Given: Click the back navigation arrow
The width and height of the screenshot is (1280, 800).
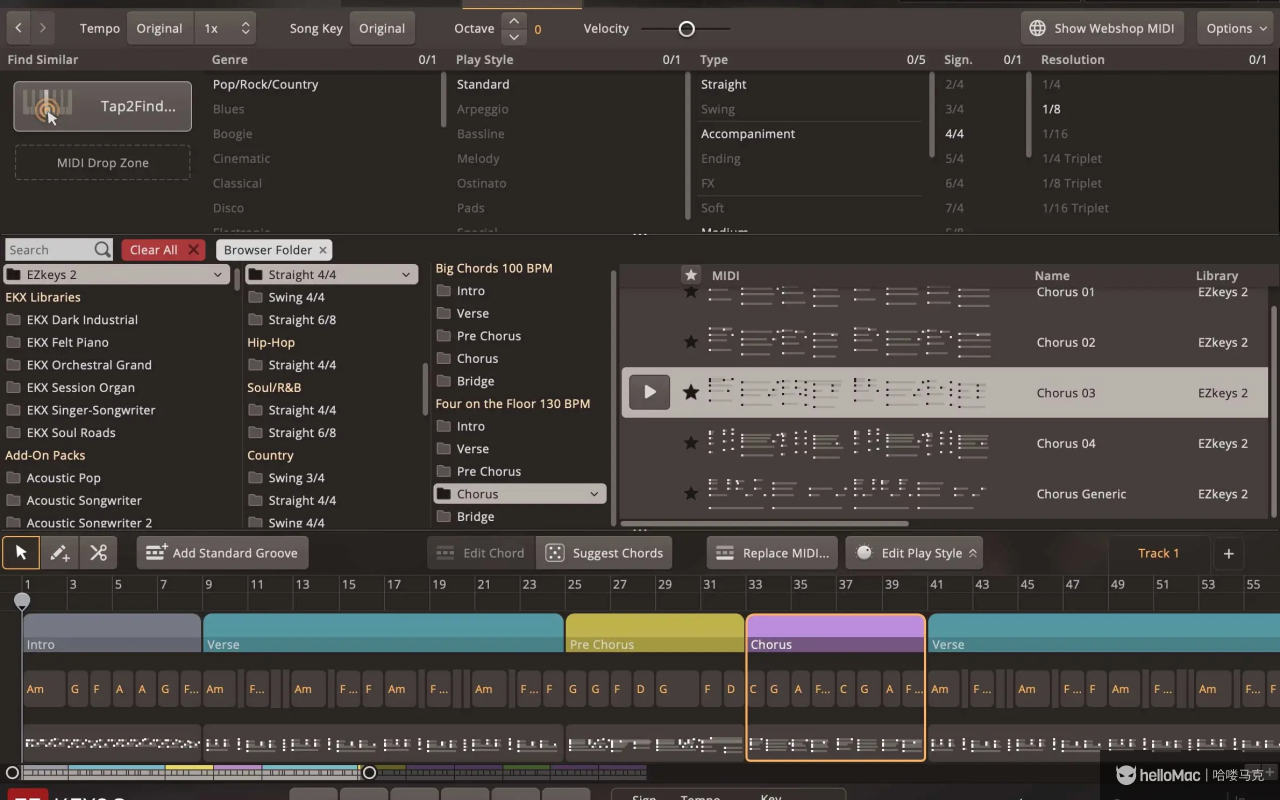Looking at the screenshot, I should [x=18, y=28].
